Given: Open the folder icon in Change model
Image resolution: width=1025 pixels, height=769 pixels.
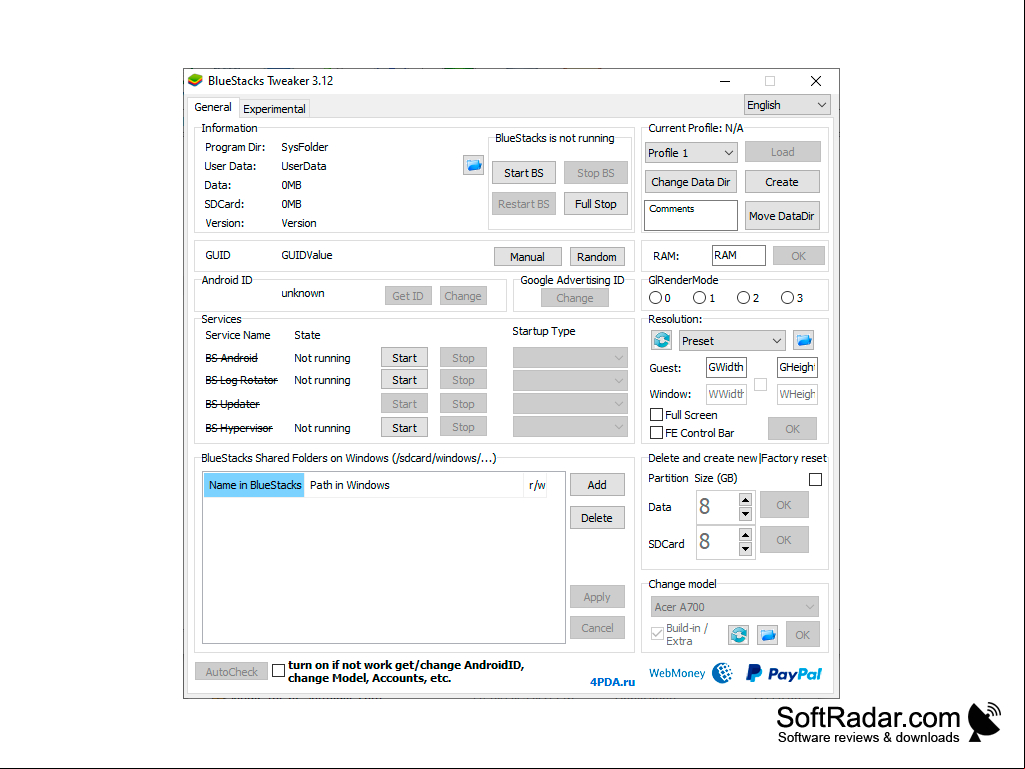Looking at the screenshot, I should 767,634.
